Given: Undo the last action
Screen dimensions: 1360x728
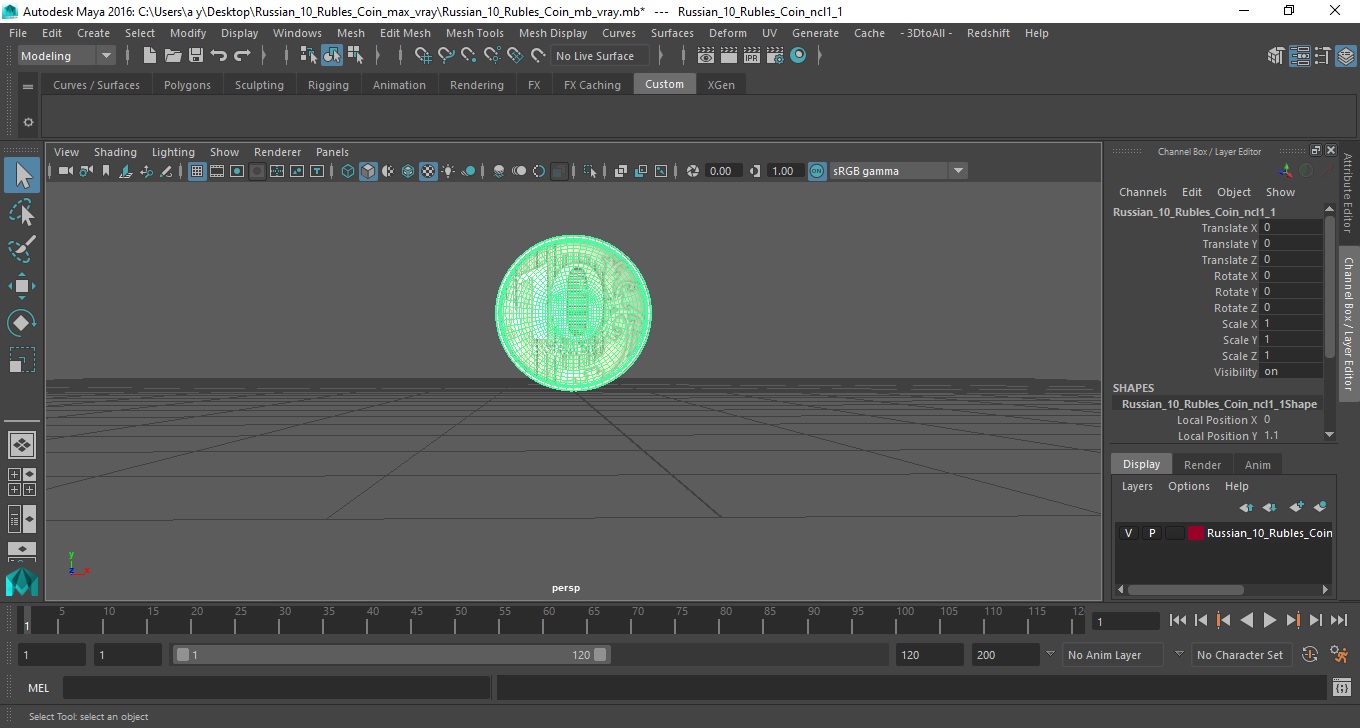Looking at the screenshot, I should pos(219,56).
